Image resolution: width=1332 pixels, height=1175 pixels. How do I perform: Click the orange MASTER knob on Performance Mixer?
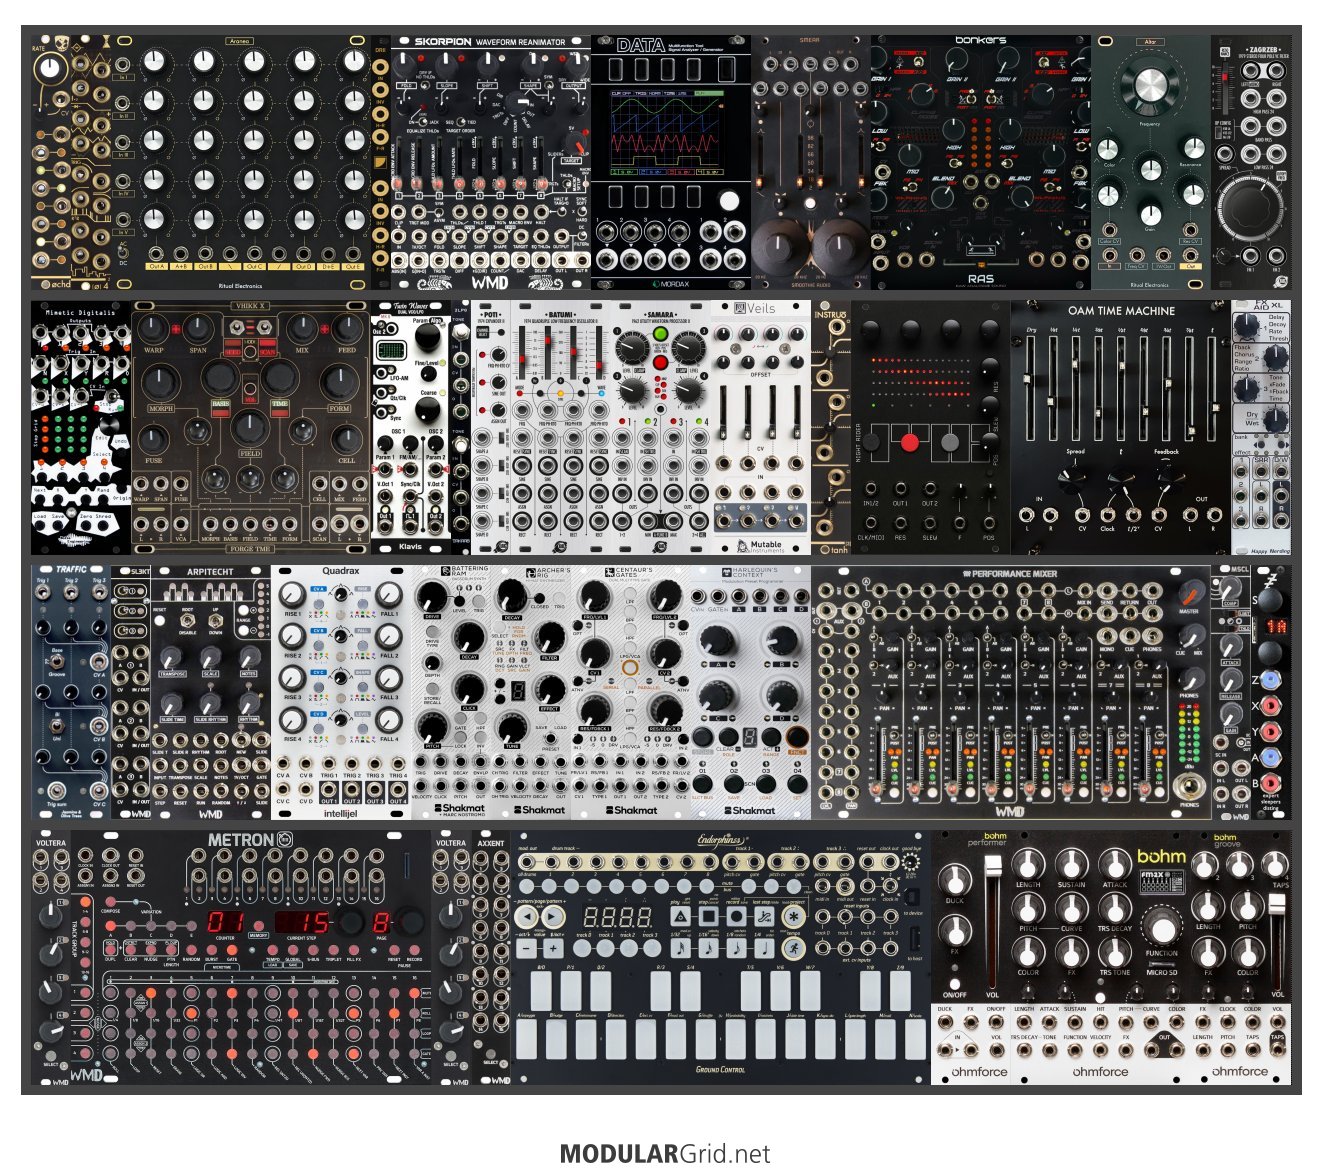(1190, 592)
